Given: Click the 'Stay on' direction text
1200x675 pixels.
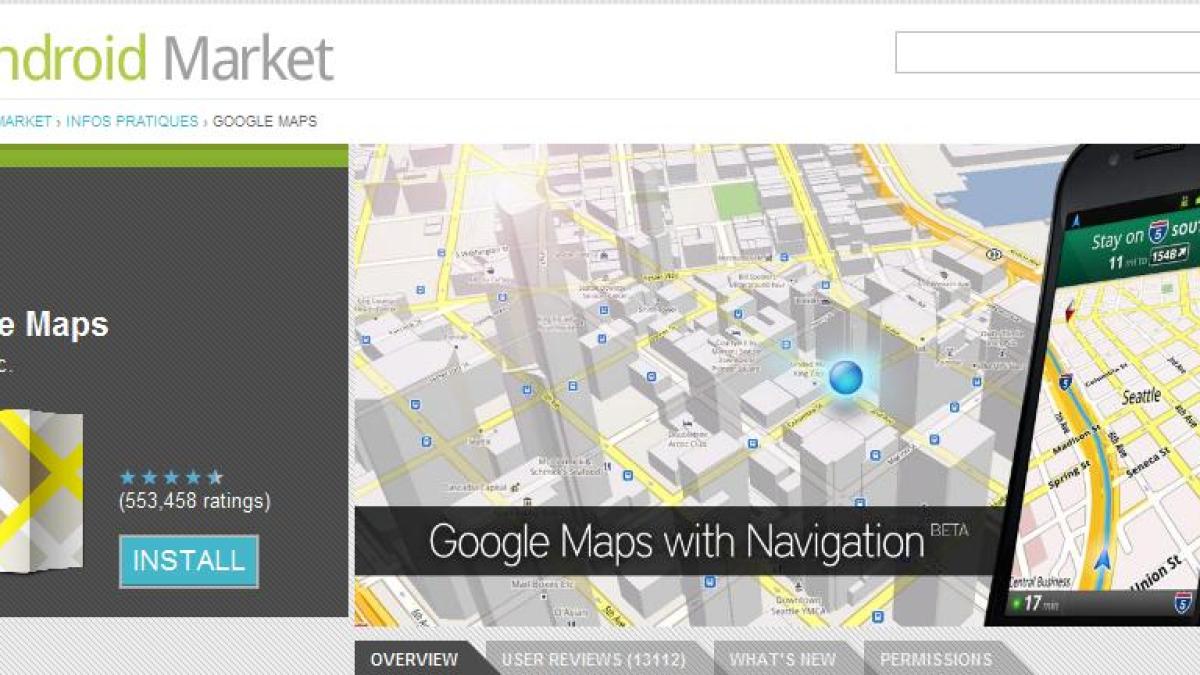Looking at the screenshot, I should point(1117,239).
